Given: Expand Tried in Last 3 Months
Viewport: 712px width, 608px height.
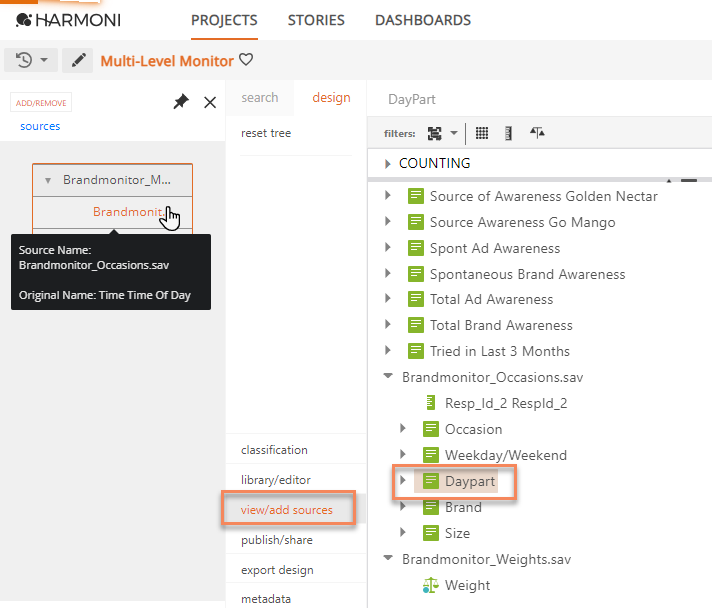Looking at the screenshot, I should click(x=387, y=351).
